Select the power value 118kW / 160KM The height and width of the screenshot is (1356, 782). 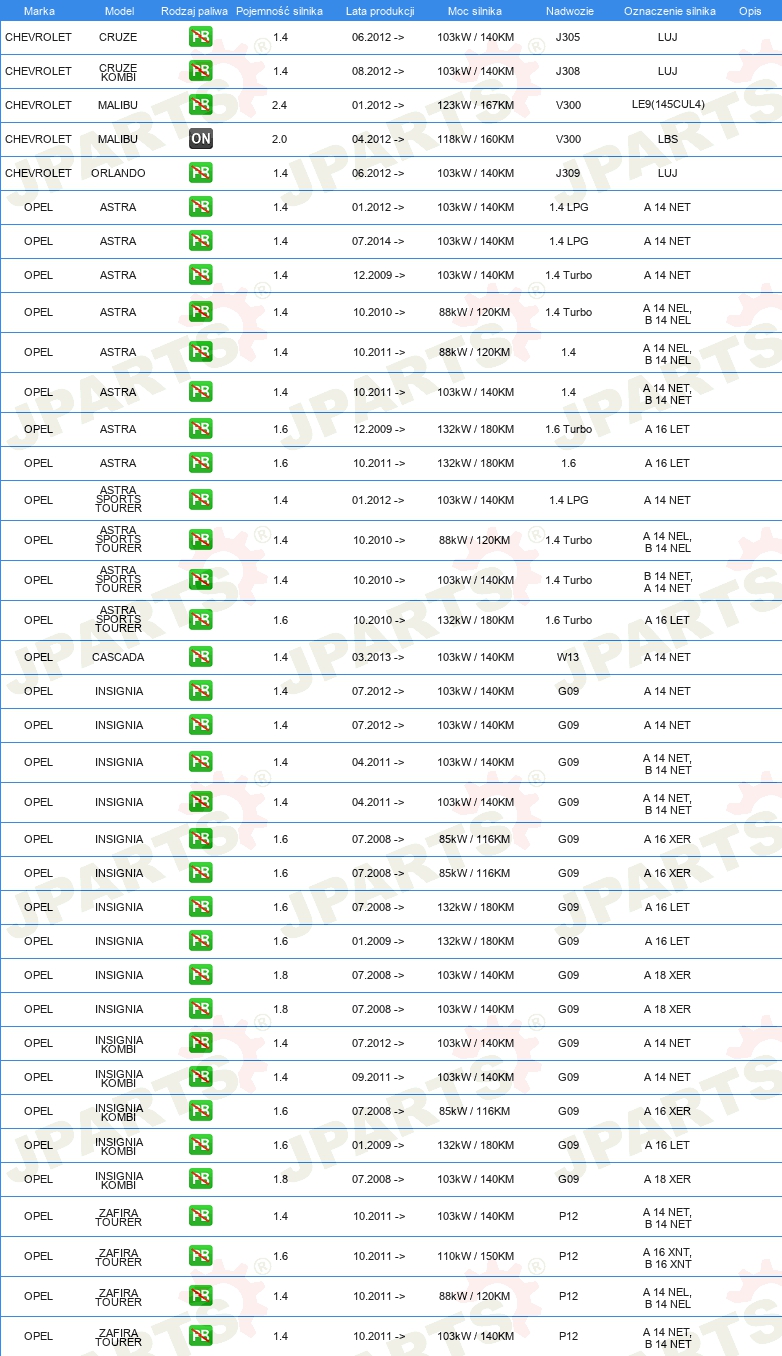coord(476,139)
